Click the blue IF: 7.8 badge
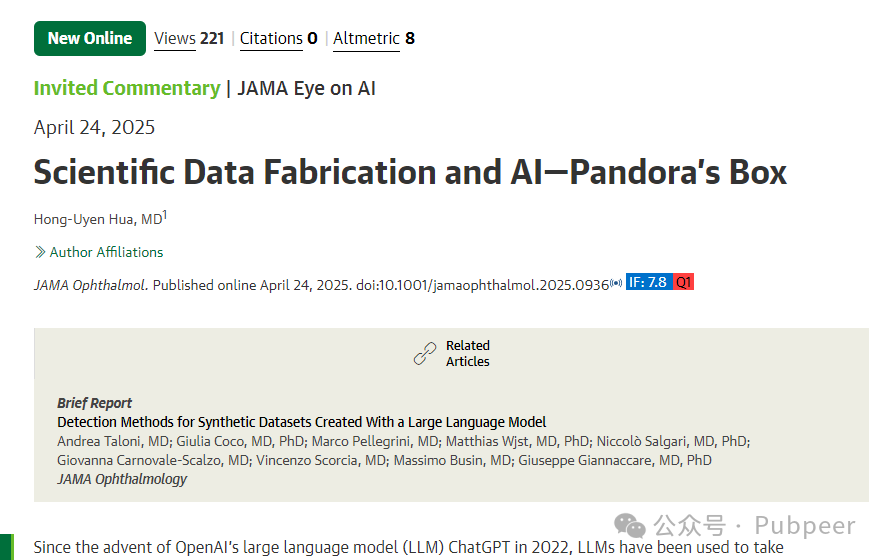Screen dimensions: 881x560 [x=649, y=282]
